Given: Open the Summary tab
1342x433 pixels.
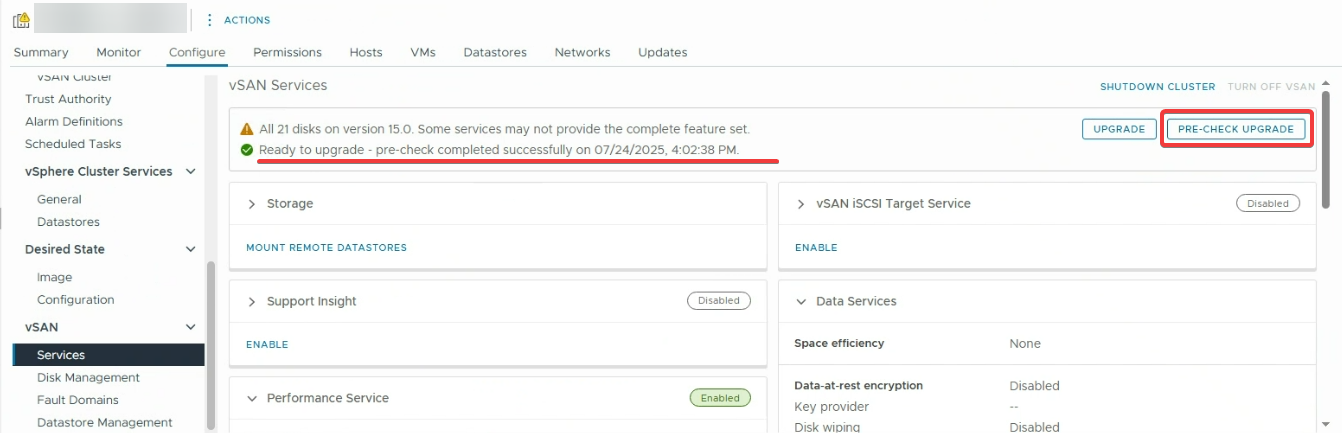Looking at the screenshot, I should pyautogui.click(x=41, y=52).
